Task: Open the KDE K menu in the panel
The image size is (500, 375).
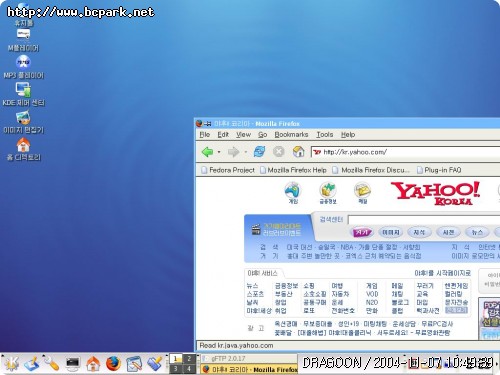Action: click(x=11, y=363)
